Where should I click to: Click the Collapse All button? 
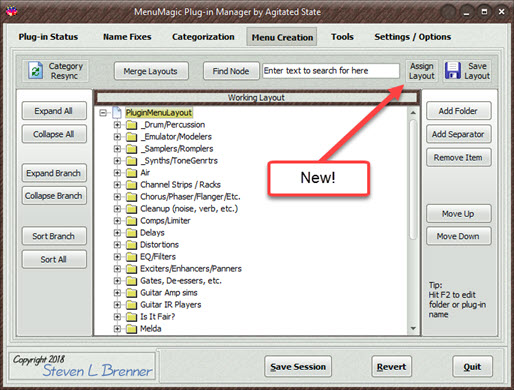(x=54, y=134)
